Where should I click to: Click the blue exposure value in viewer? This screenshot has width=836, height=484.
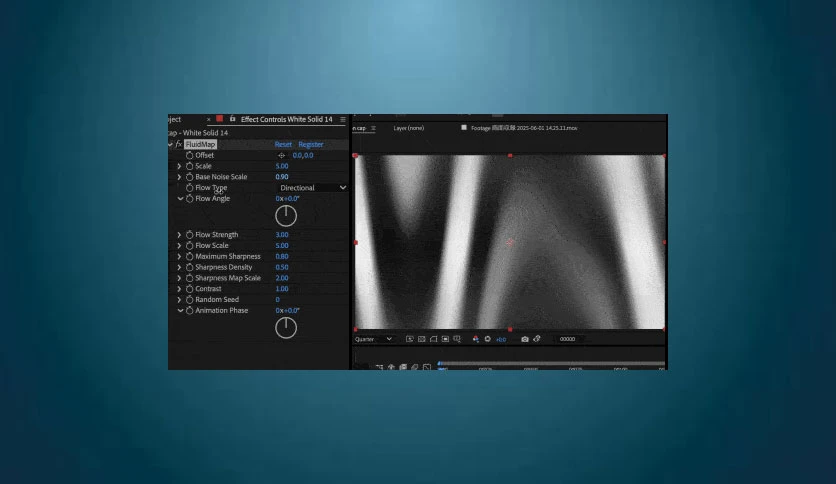501,339
